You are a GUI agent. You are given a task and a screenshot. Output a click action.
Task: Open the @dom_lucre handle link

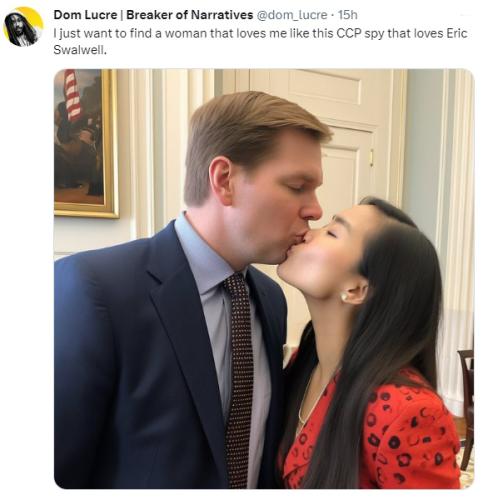point(292,15)
